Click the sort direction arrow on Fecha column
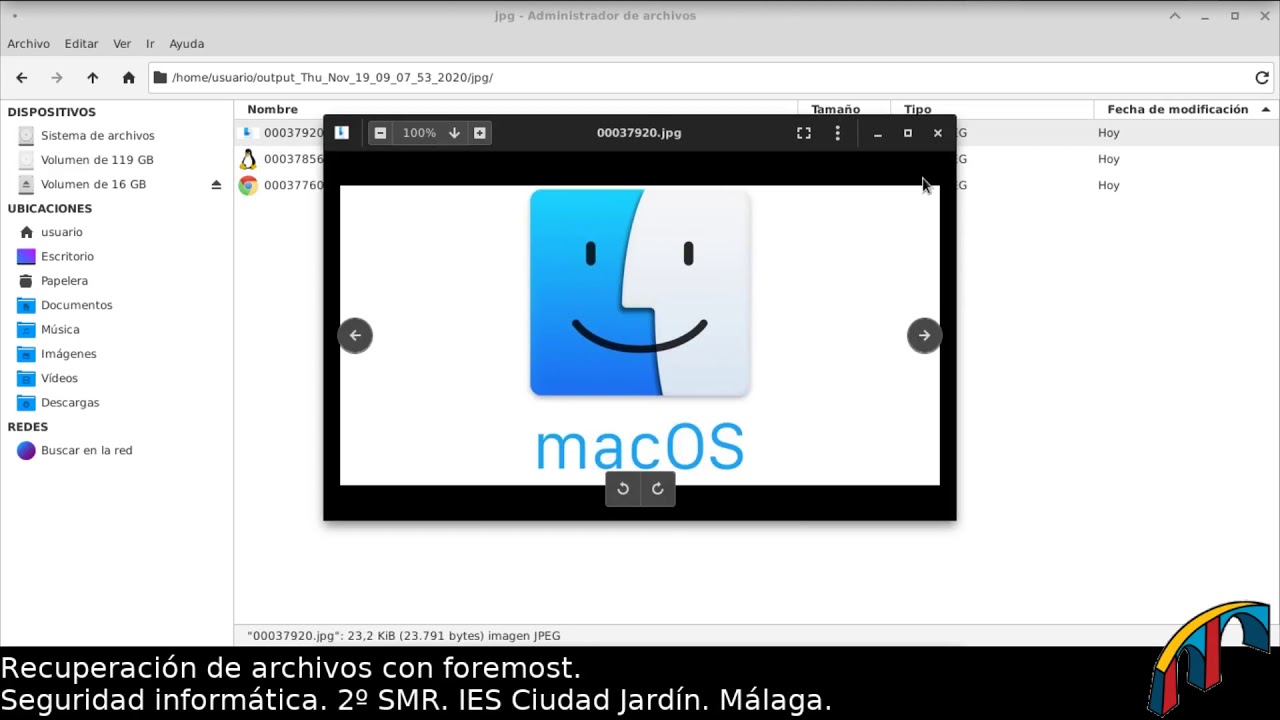Viewport: 1280px width, 720px height. point(1265,109)
